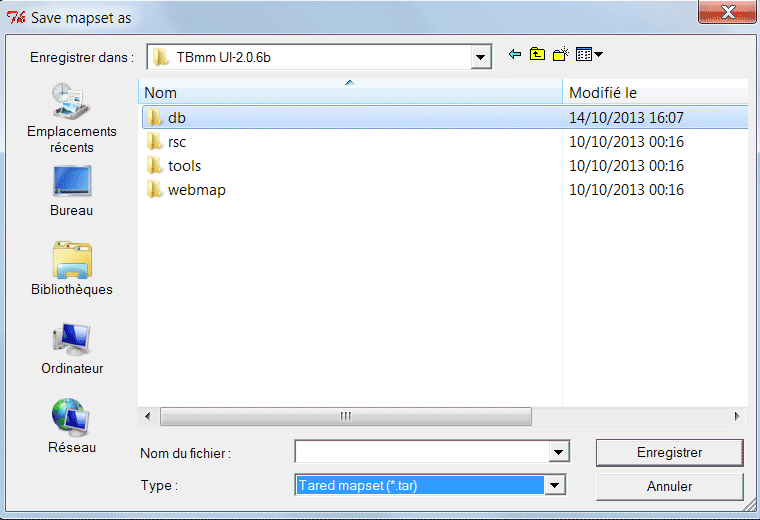This screenshot has height=520, width=760.
Task: Click the Enregistrer button
Action: pyautogui.click(x=669, y=453)
